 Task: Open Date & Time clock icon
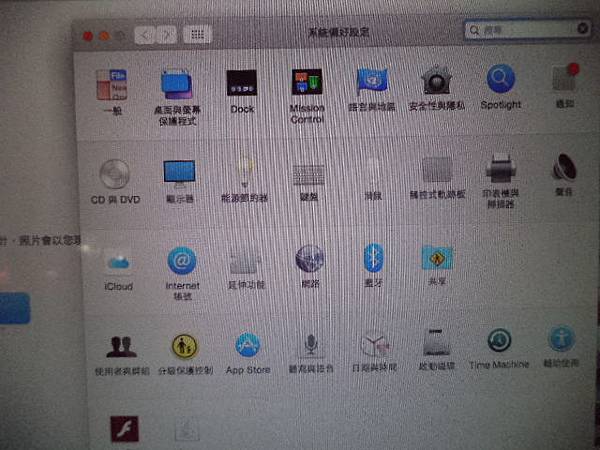click(374, 344)
